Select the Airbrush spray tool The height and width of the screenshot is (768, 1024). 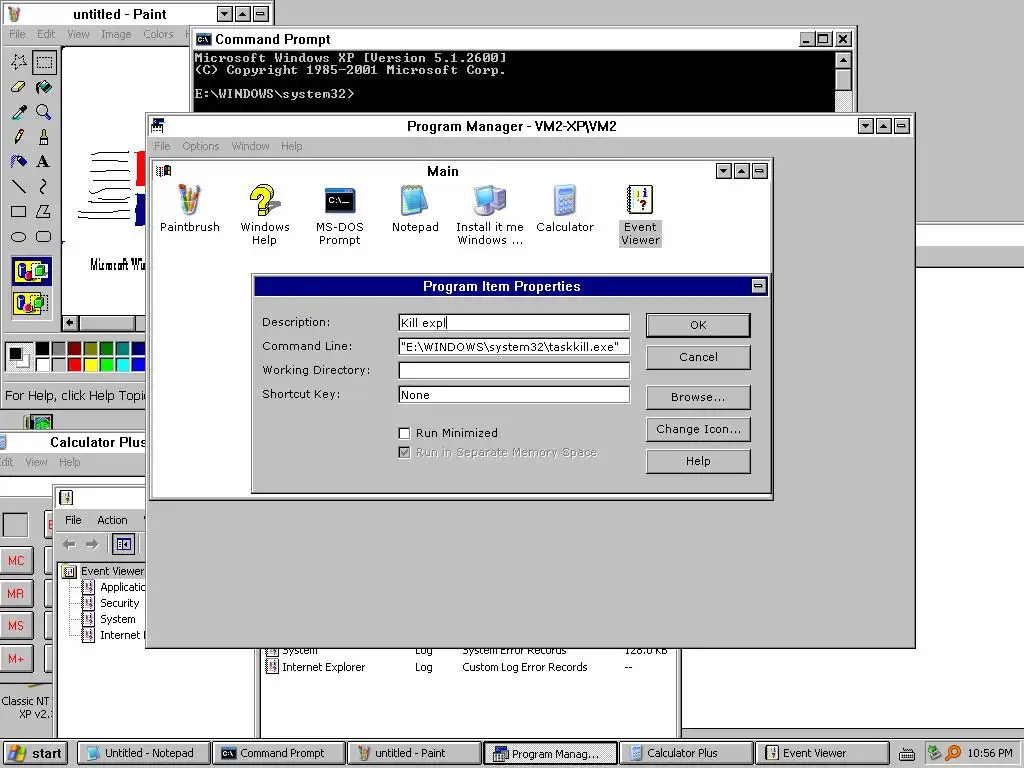[x=19, y=161]
